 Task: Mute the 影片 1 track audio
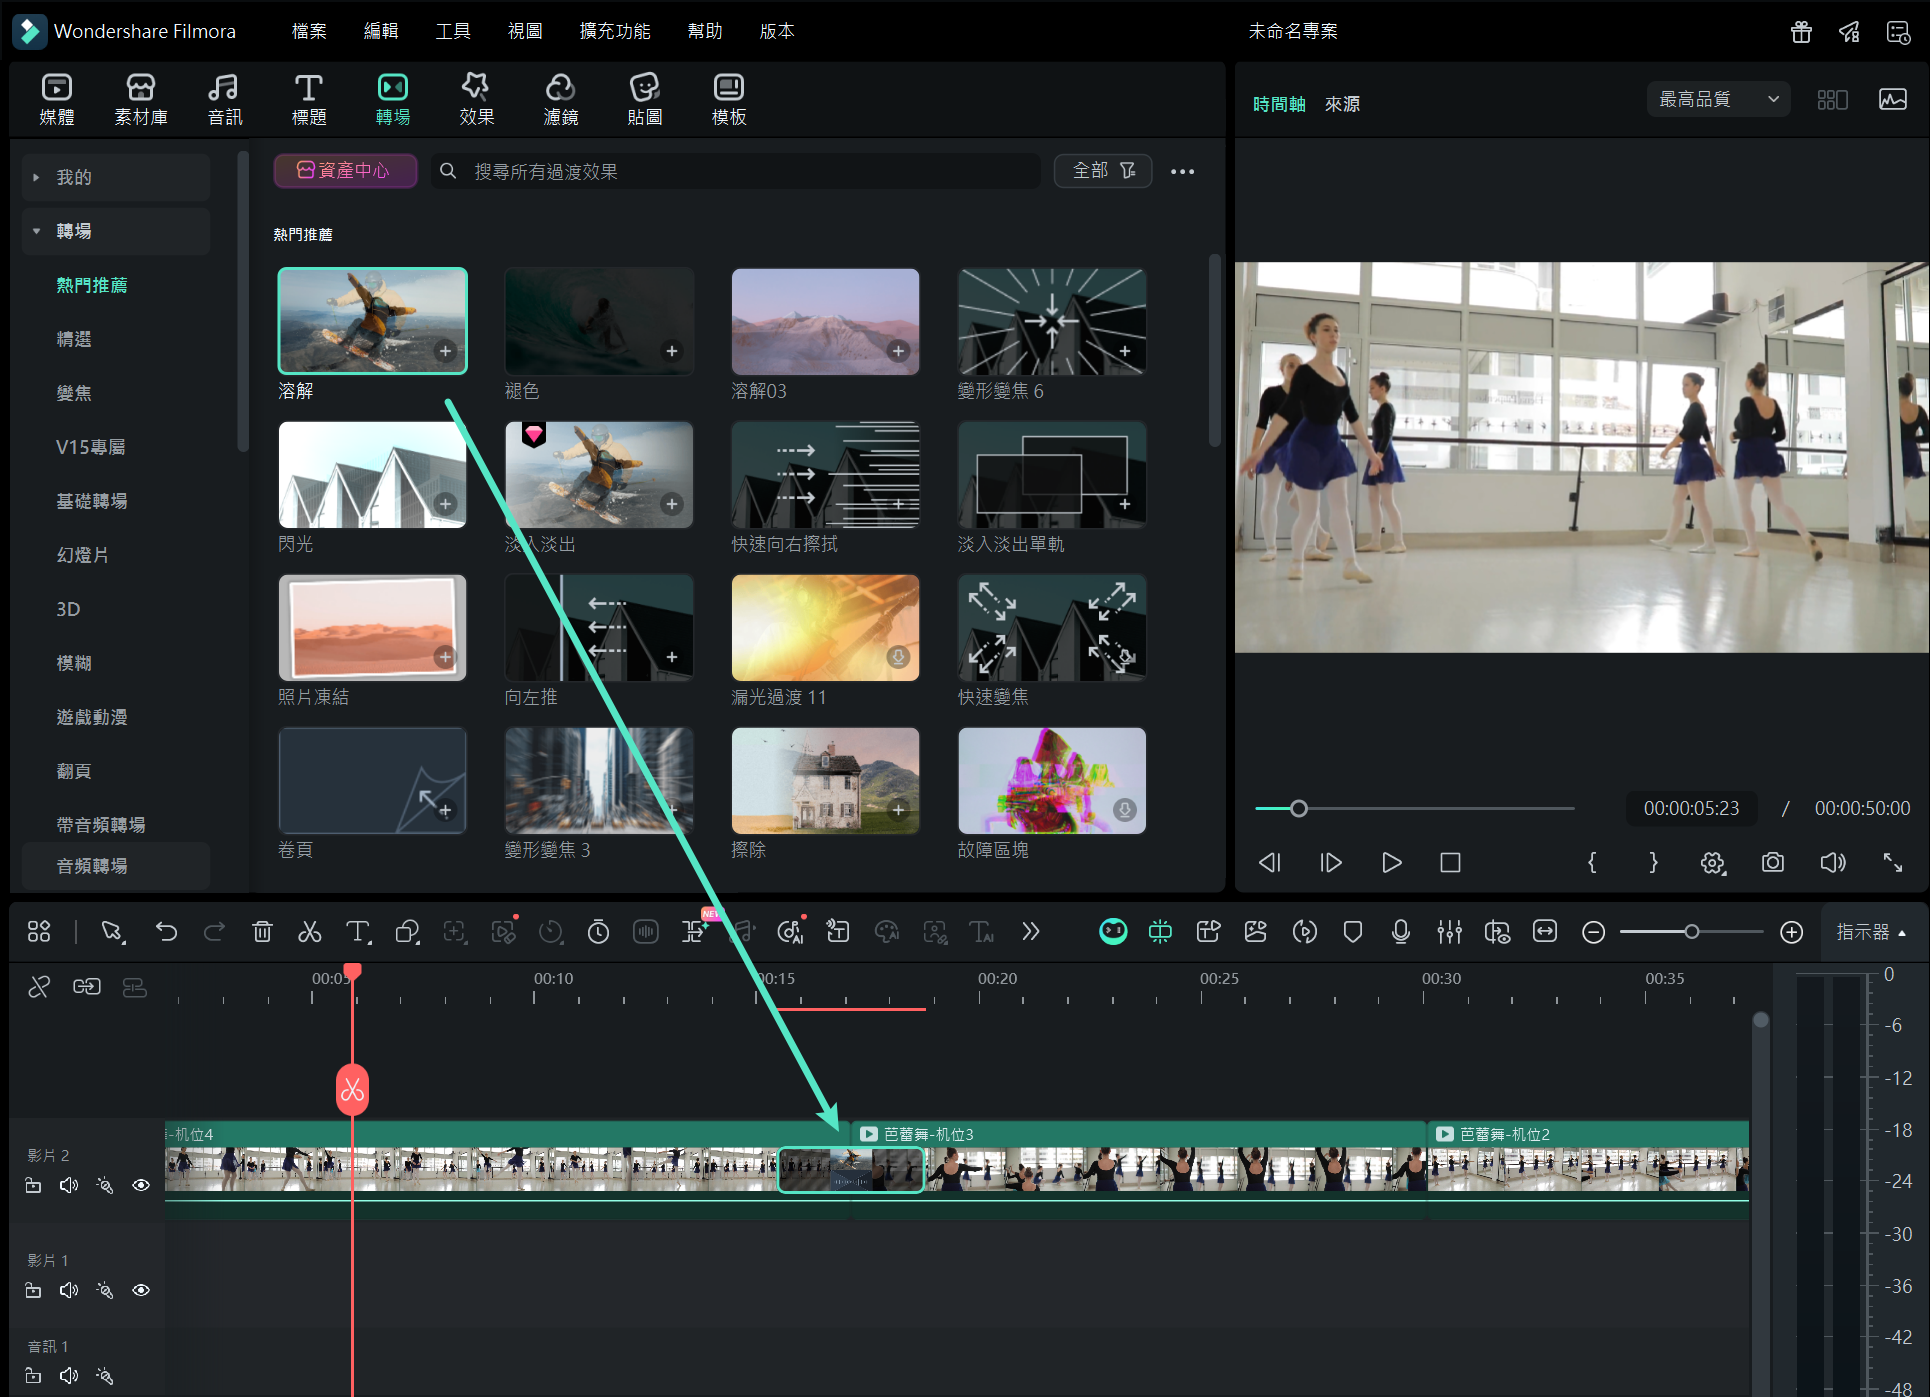click(69, 1290)
